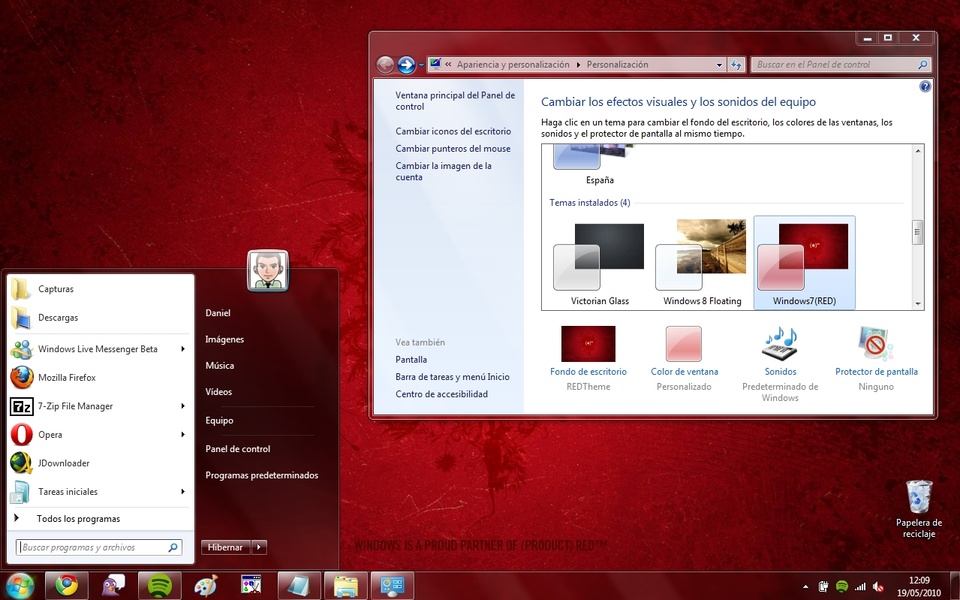Open Protector de pantalla icon
The image size is (960, 600).
coord(876,344)
